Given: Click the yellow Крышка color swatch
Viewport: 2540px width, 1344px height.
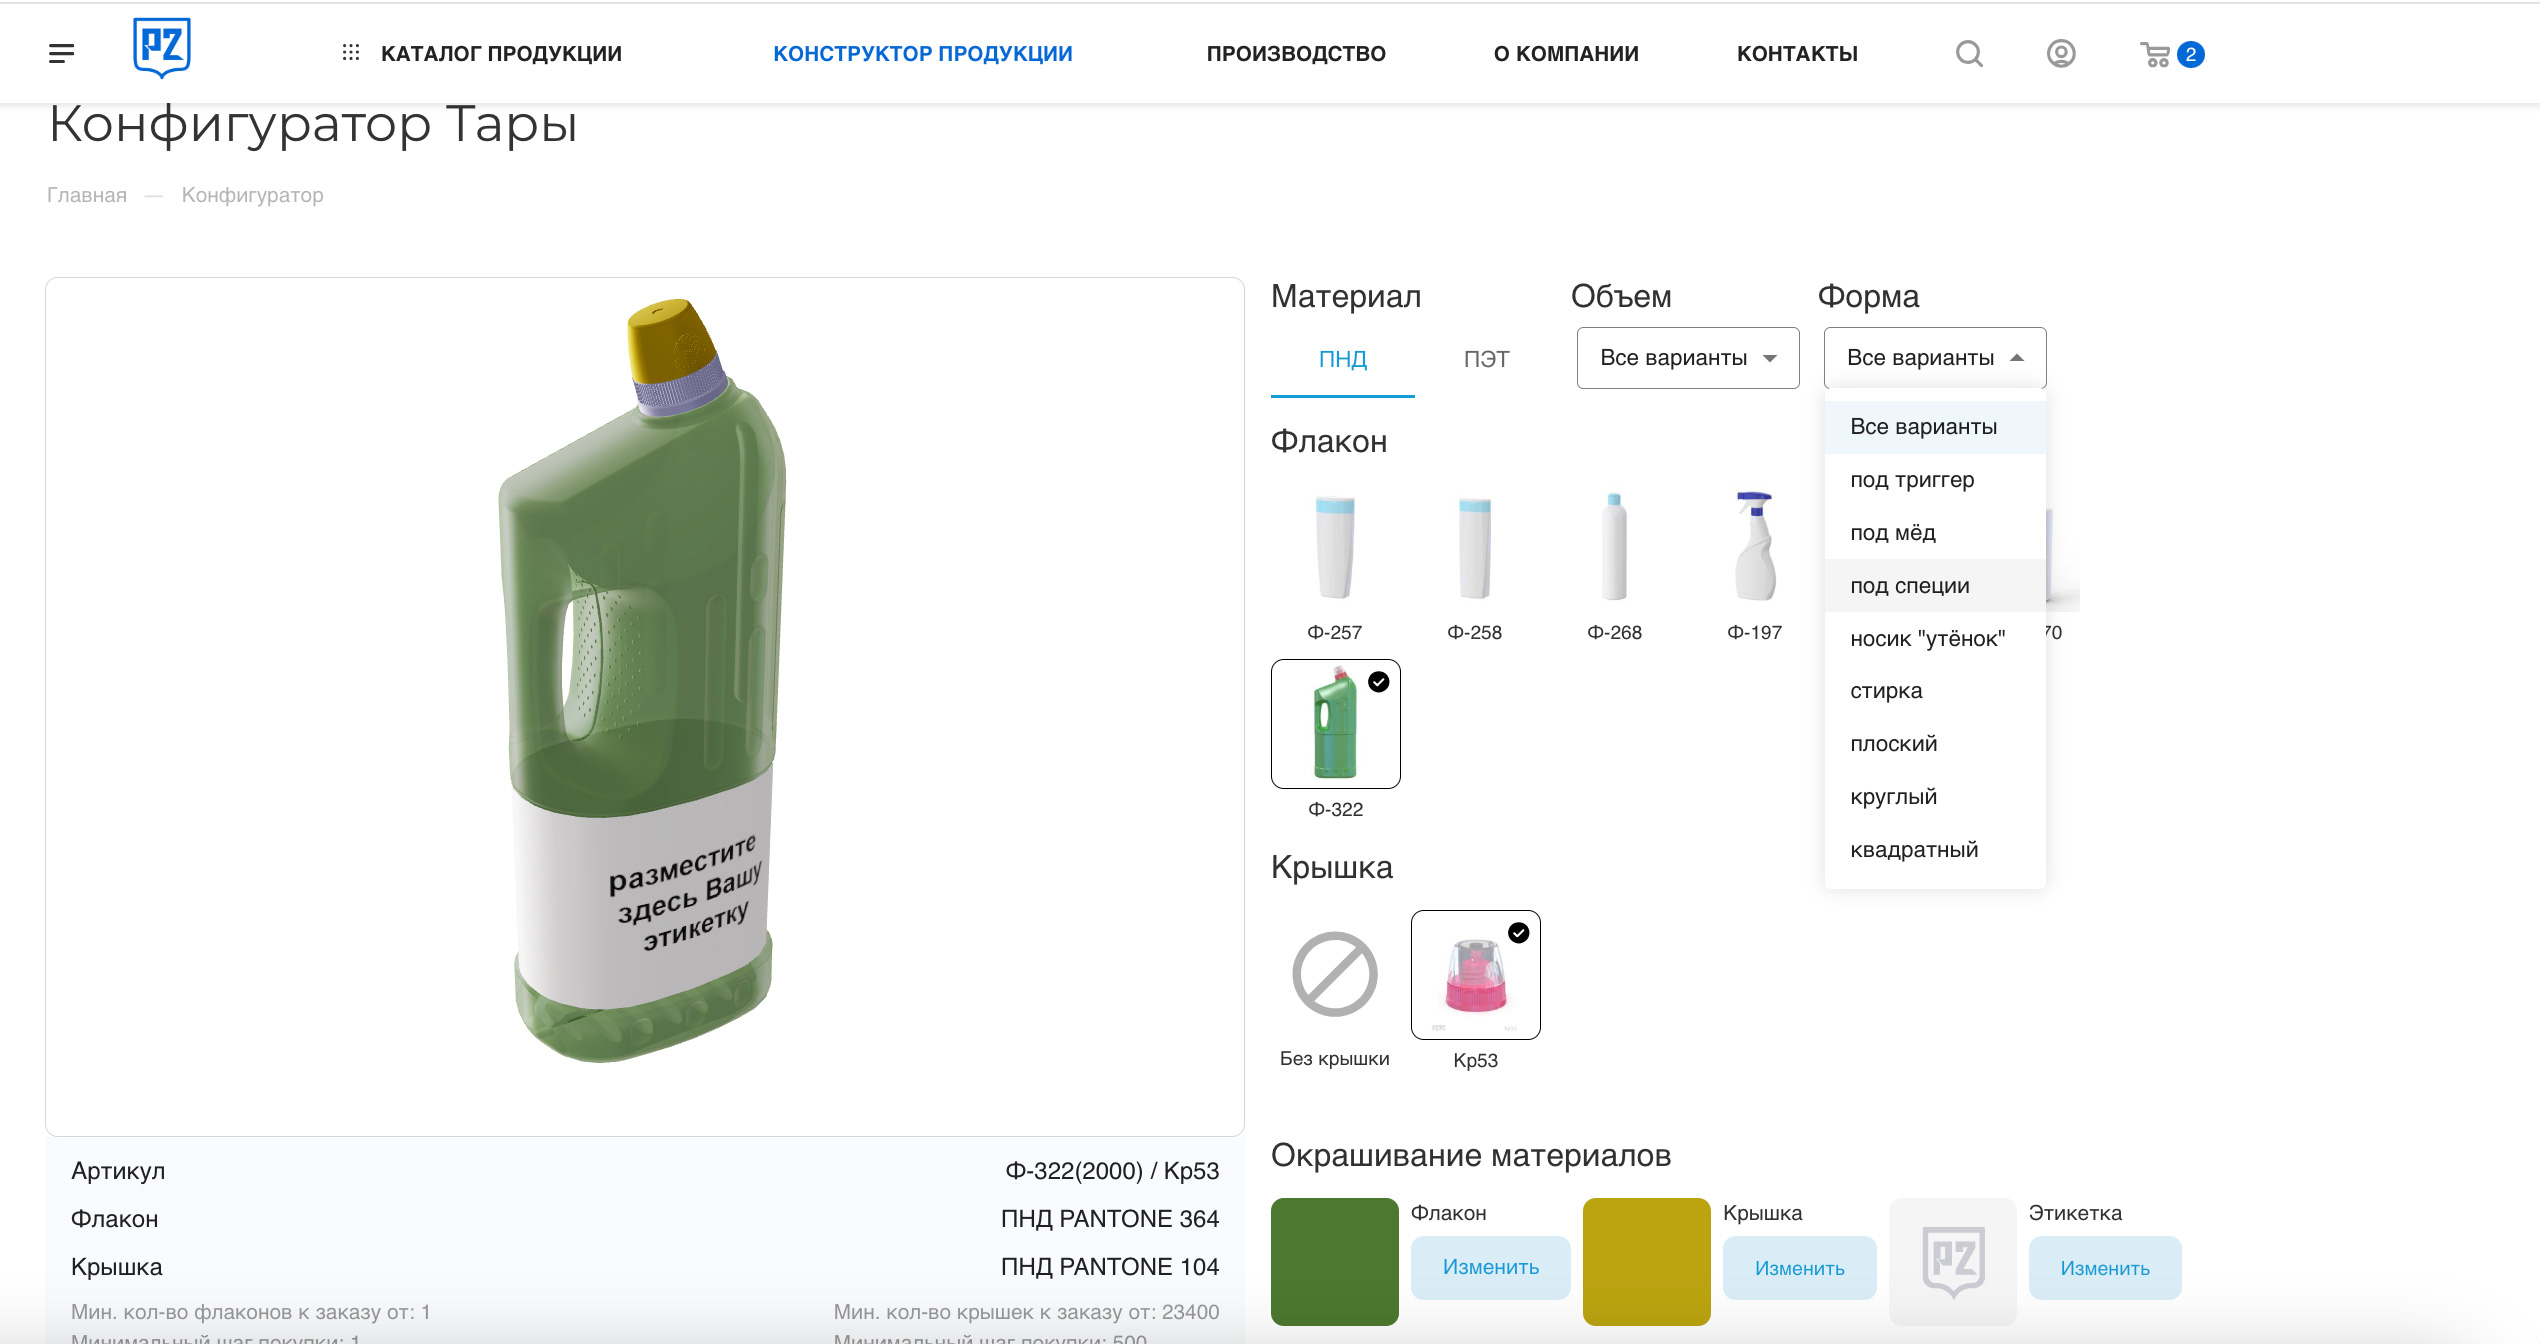Looking at the screenshot, I should click(1647, 1262).
